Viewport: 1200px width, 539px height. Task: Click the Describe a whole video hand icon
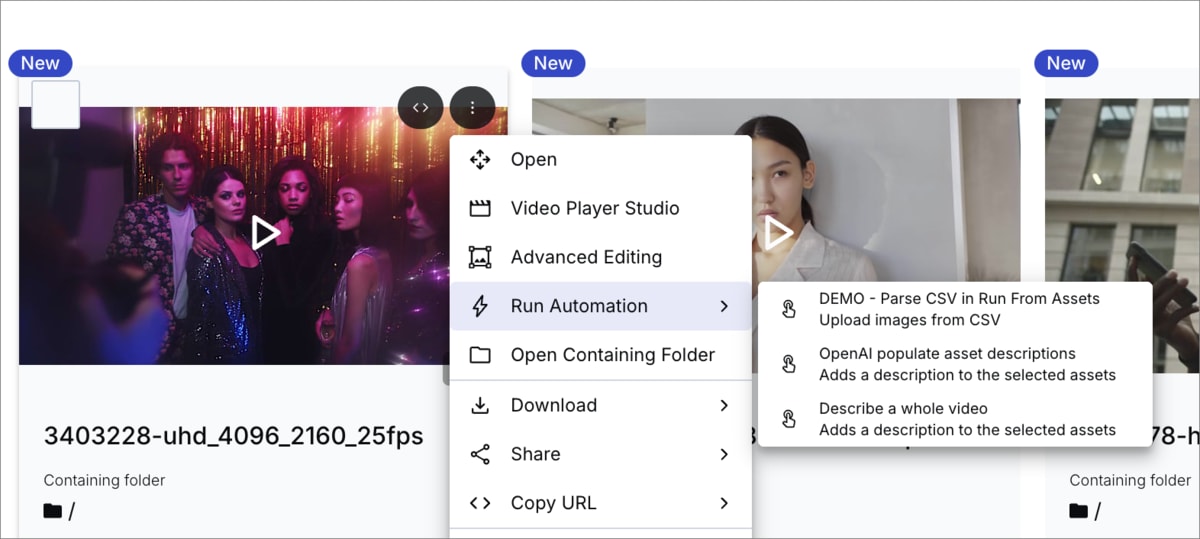pyautogui.click(x=789, y=419)
